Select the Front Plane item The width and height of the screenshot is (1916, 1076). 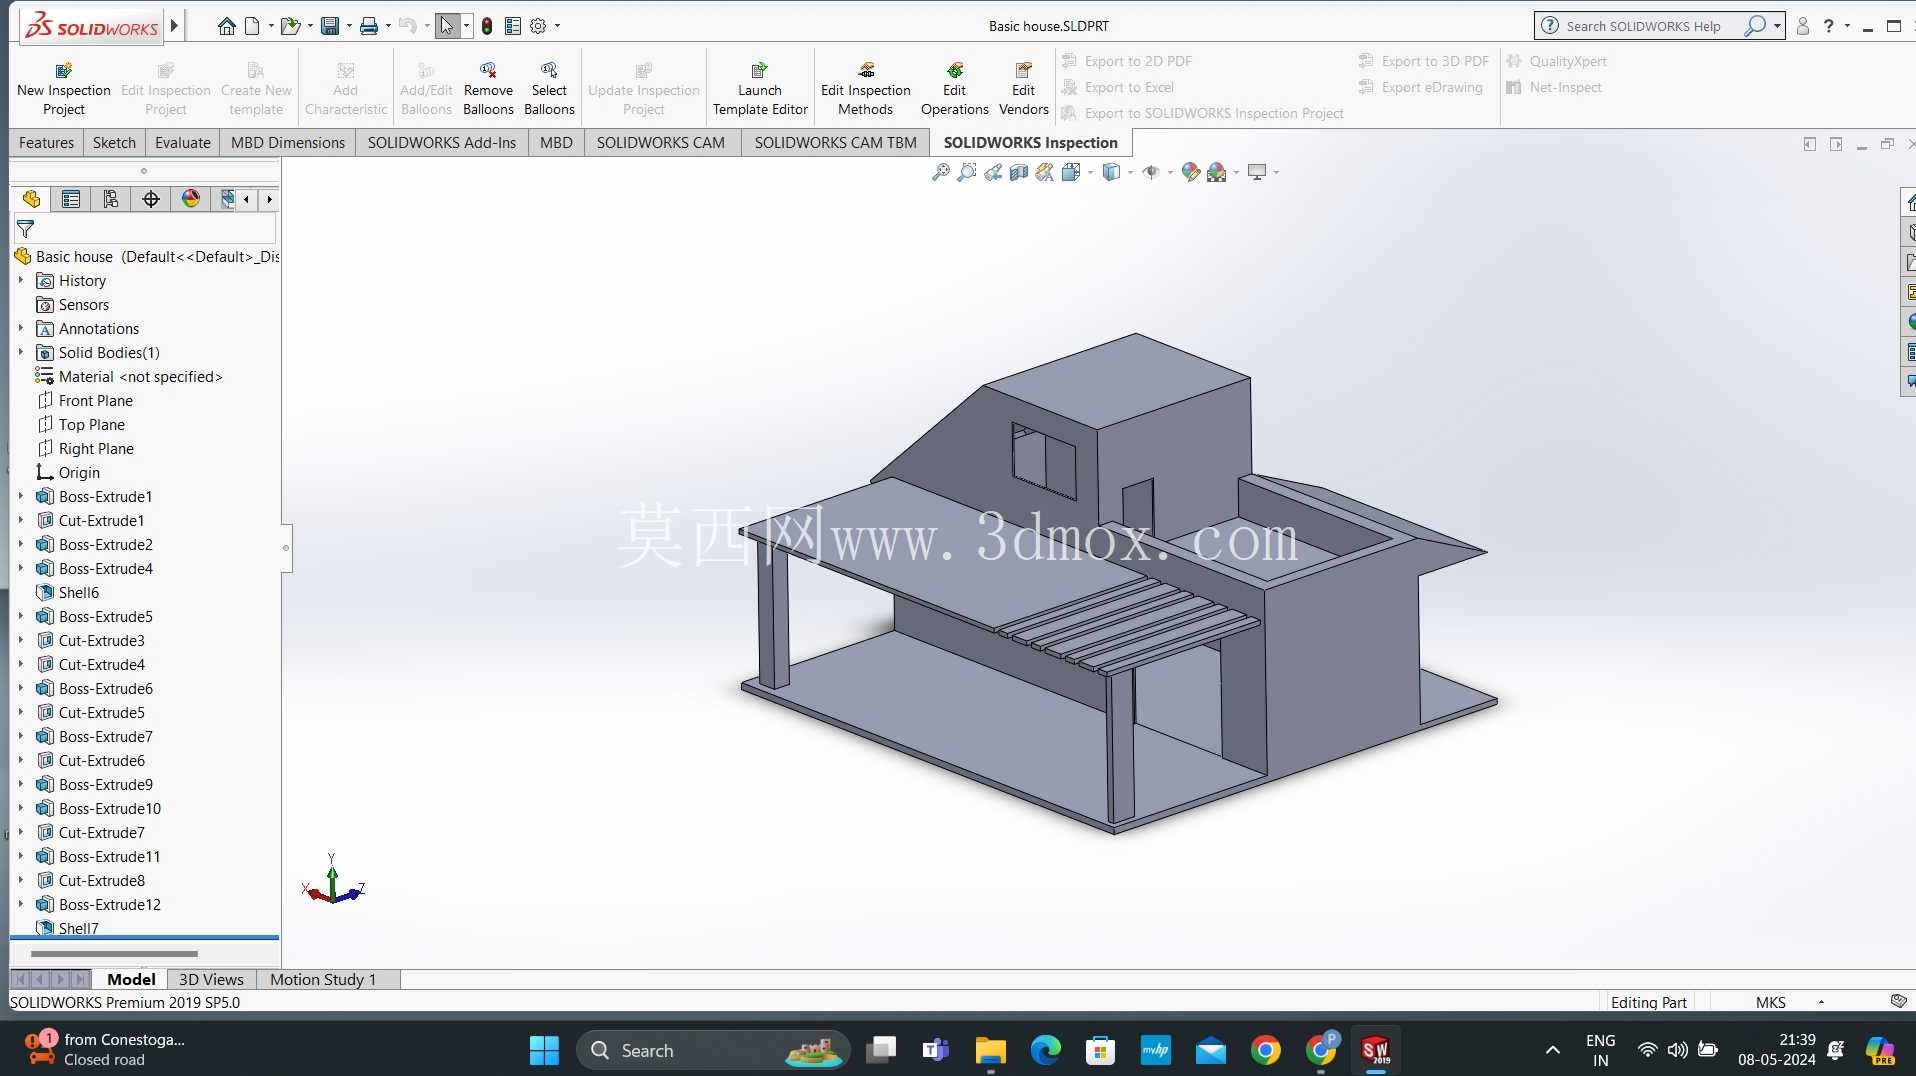click(x=96, y=401)
